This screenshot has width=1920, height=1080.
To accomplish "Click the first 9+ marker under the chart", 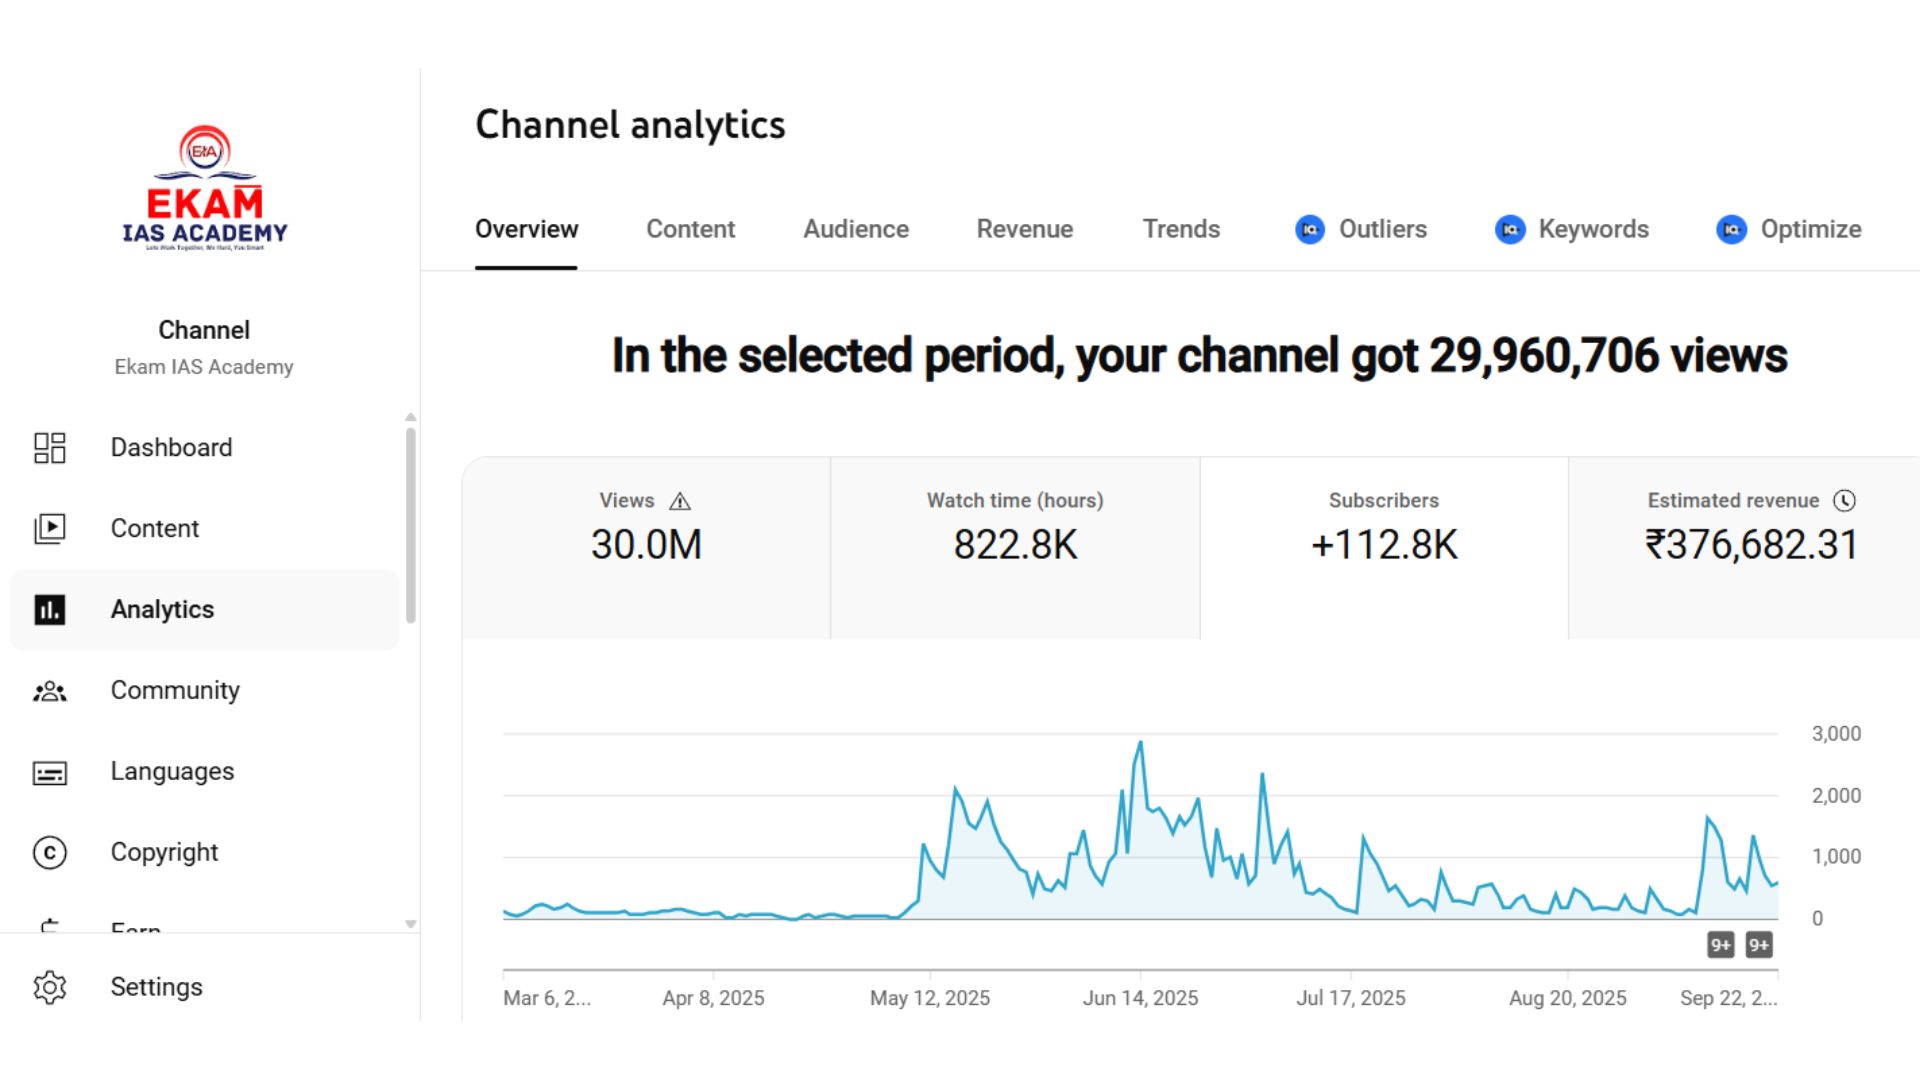I will [1720, 945].
